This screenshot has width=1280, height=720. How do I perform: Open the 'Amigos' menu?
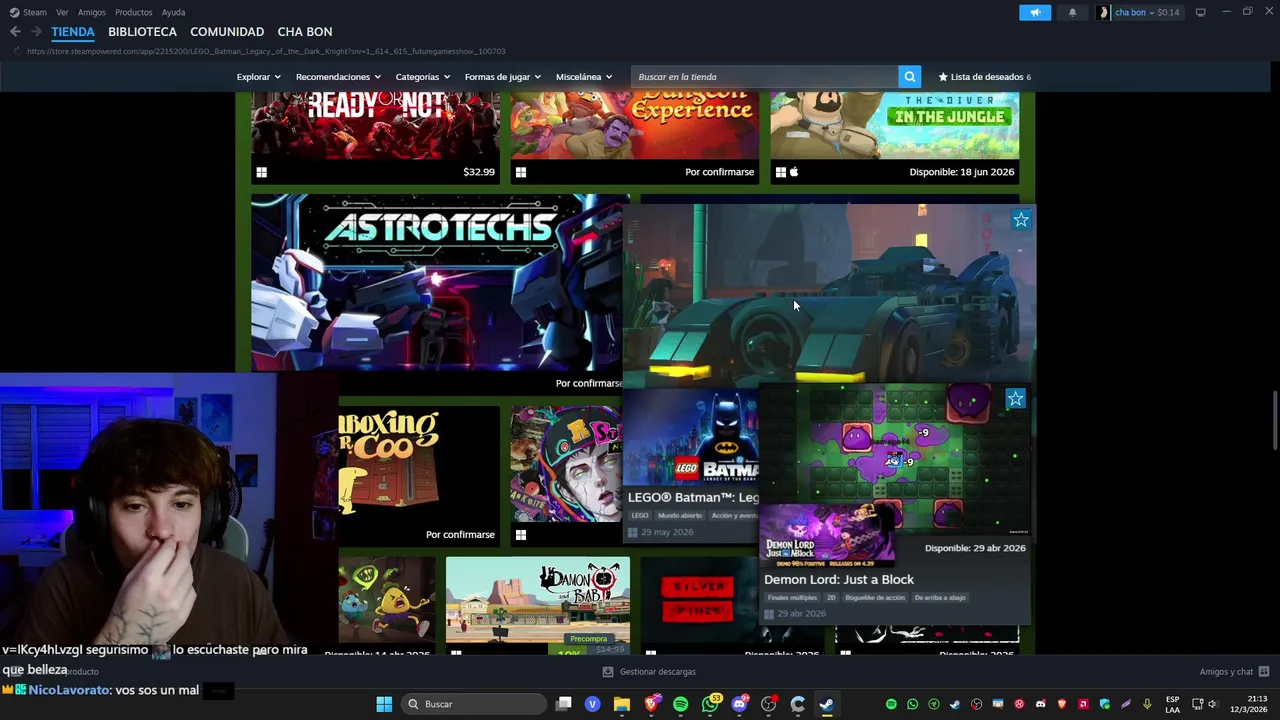[x=91, y=12]
